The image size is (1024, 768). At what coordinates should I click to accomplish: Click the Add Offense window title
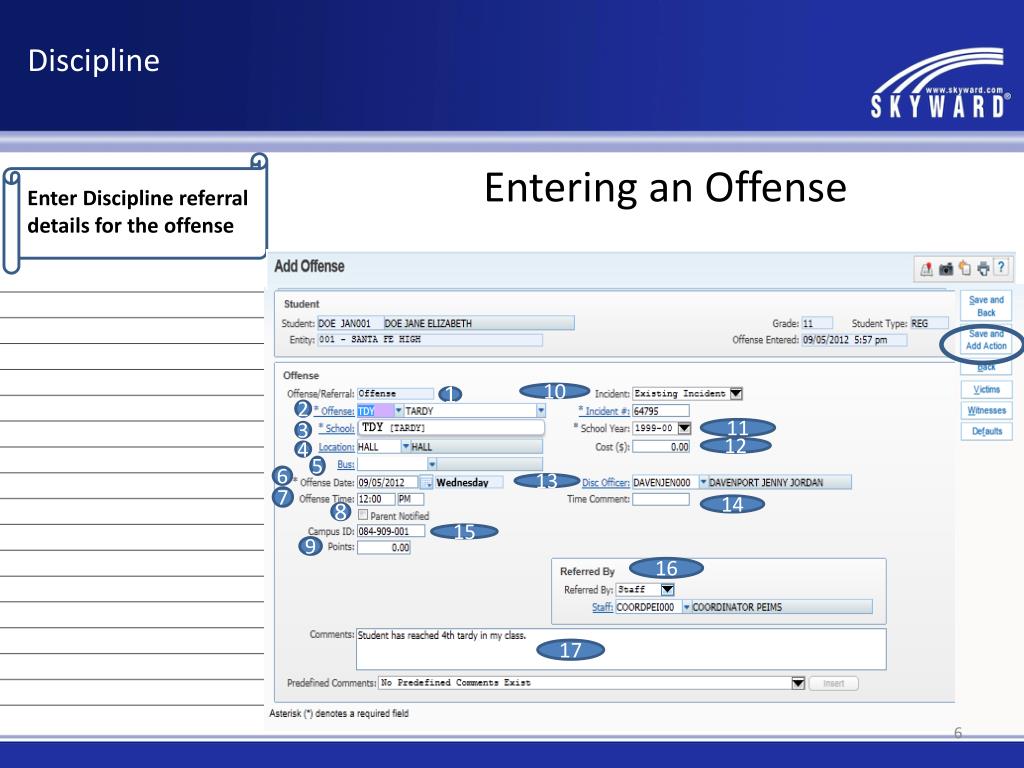tap(309, 266)
